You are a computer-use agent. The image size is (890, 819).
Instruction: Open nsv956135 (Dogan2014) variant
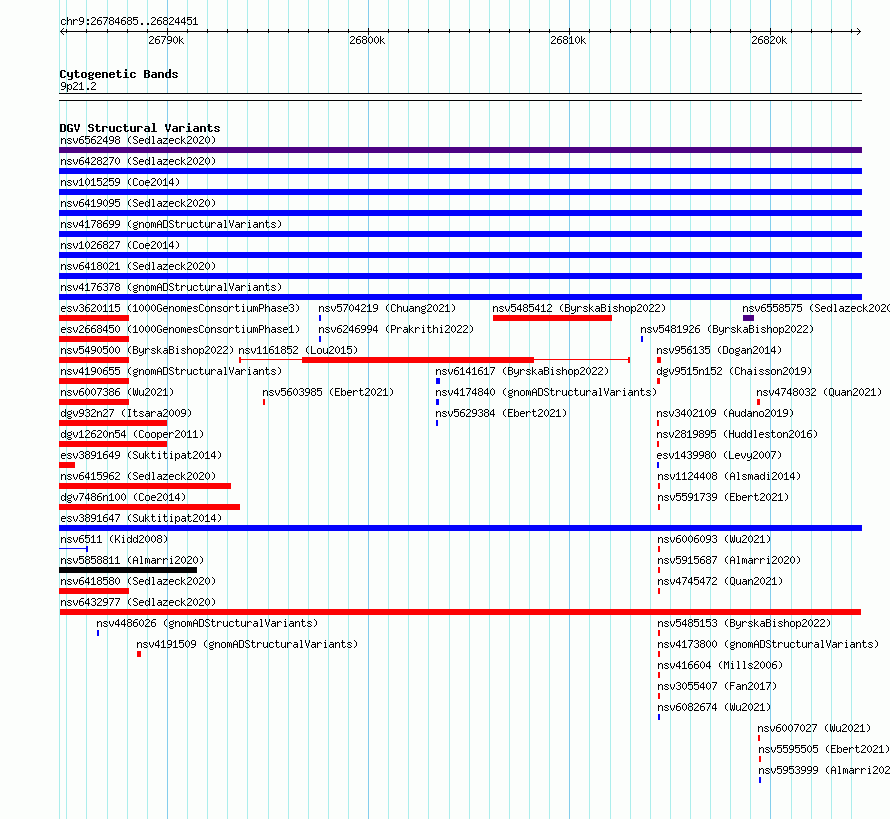(719, 350)
